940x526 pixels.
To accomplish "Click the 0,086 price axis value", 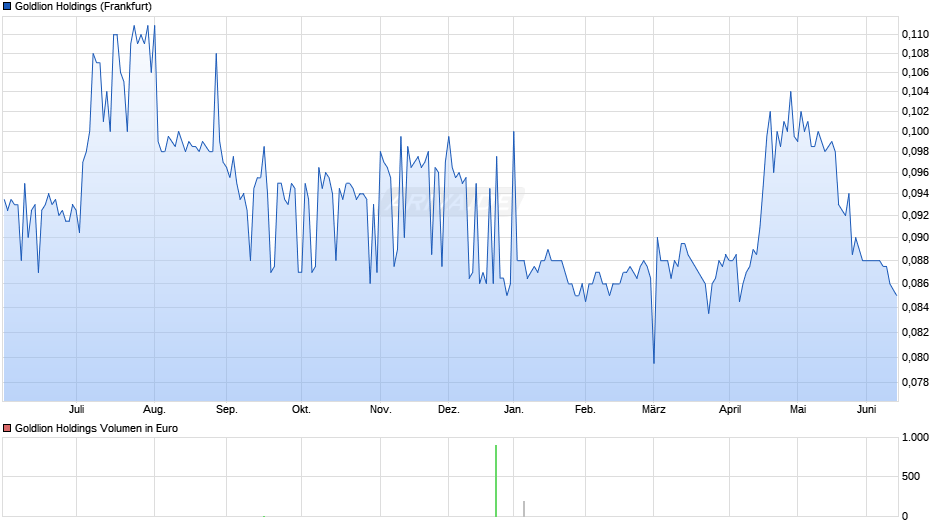I will click(x=915, y=284).
